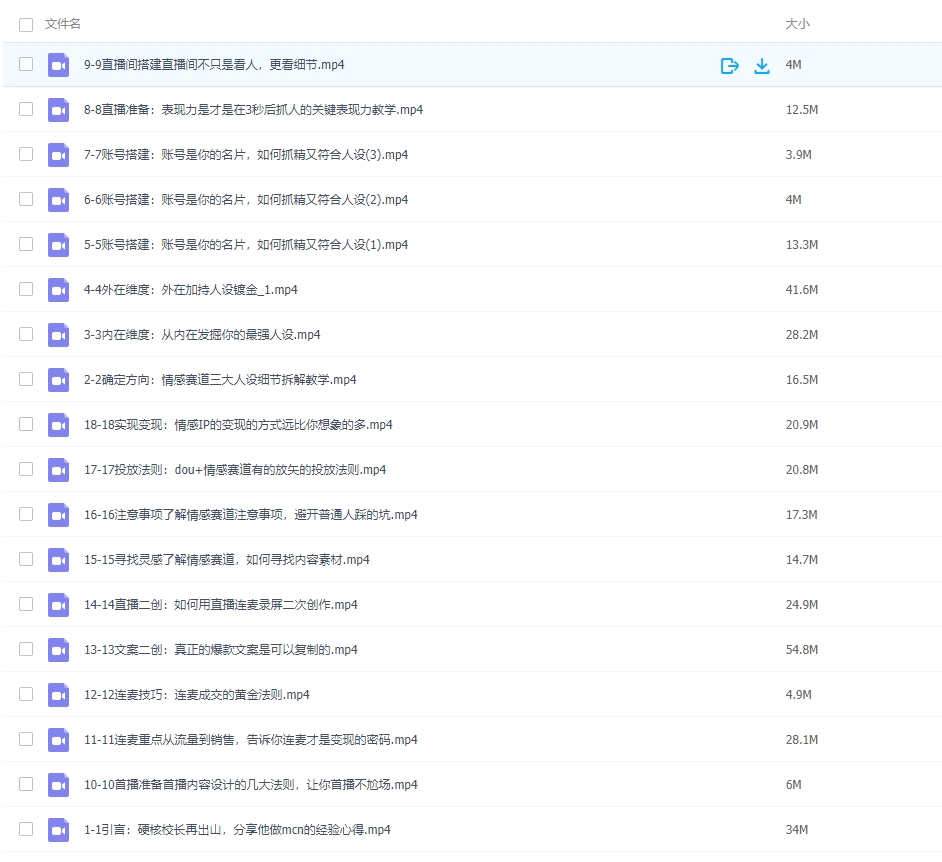Screen dimensions: 942x862
Task: Check the checkbox for 2-2确定方向 file
Action: pos(26,379)
